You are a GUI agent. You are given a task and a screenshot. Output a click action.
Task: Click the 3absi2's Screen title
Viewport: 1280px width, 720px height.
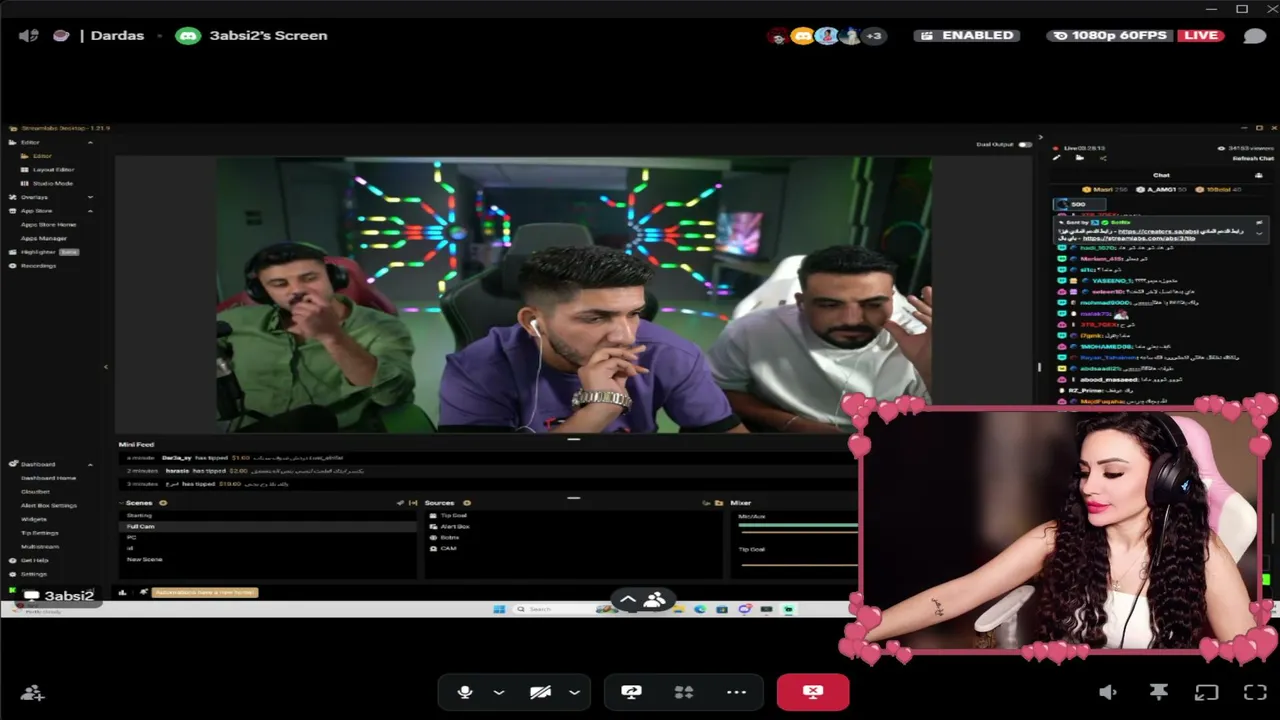tap(268, 35)
